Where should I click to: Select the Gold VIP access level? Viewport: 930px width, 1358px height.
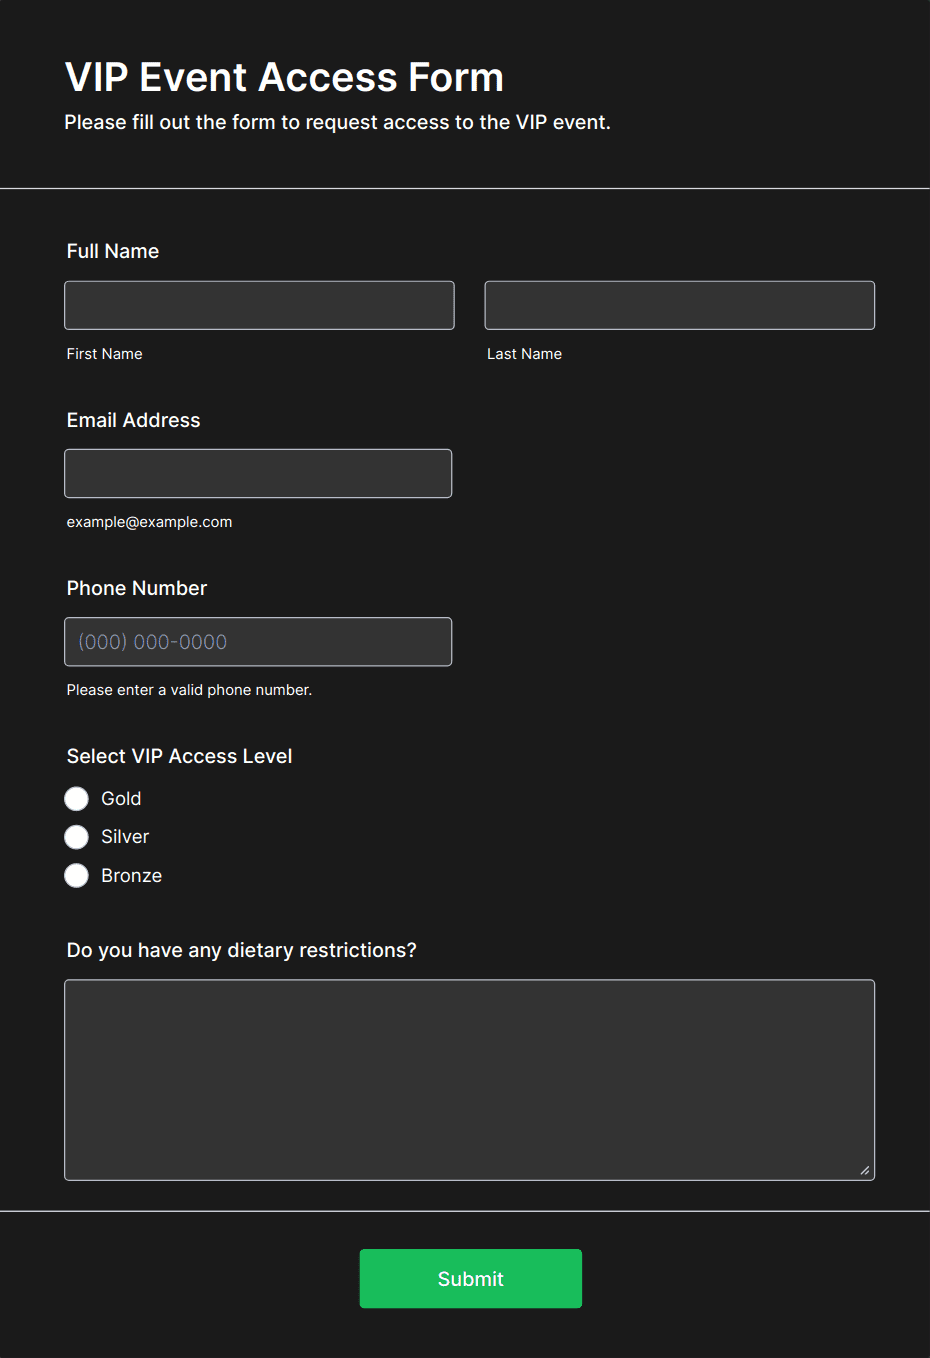pyautogui.click(x=76, y=798)
